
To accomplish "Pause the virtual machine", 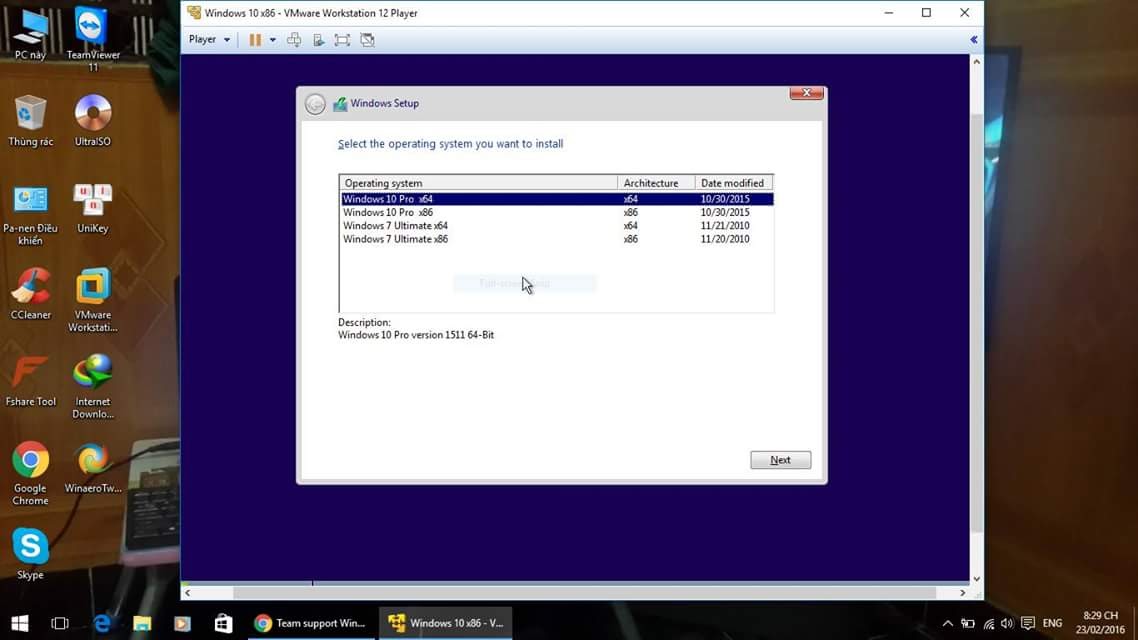I will click(255, 40).
